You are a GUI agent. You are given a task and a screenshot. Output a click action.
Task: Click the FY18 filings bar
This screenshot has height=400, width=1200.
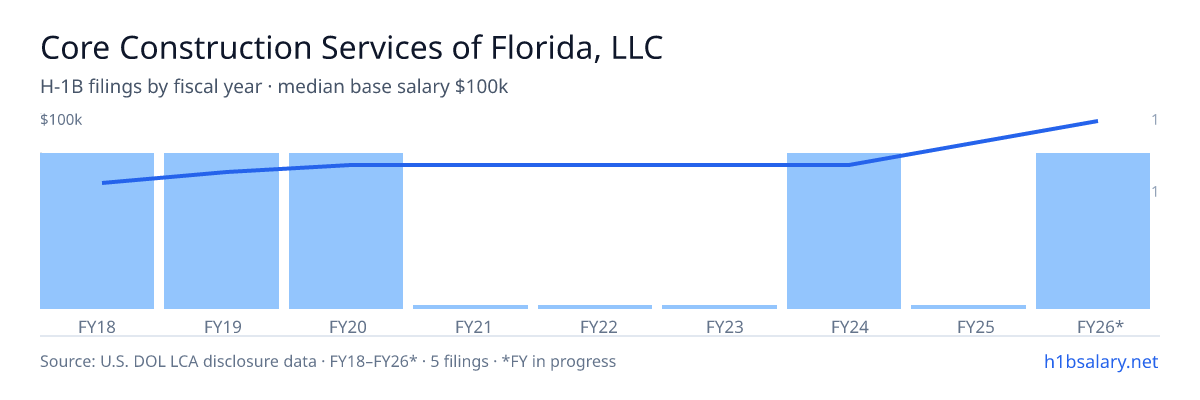click(97, 231)
